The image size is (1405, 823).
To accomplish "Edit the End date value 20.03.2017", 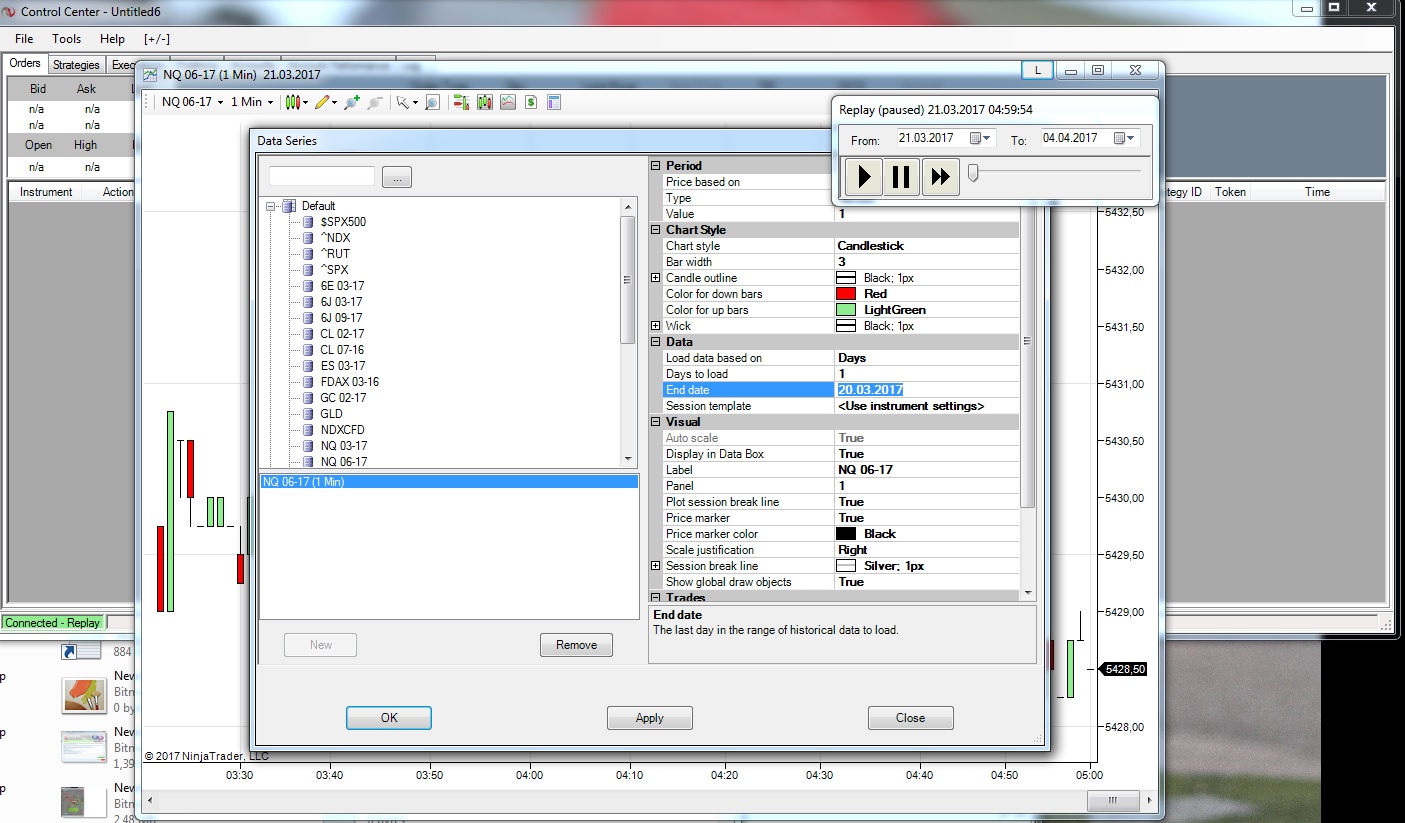I will pyautogui.click(x=926, y=390).
